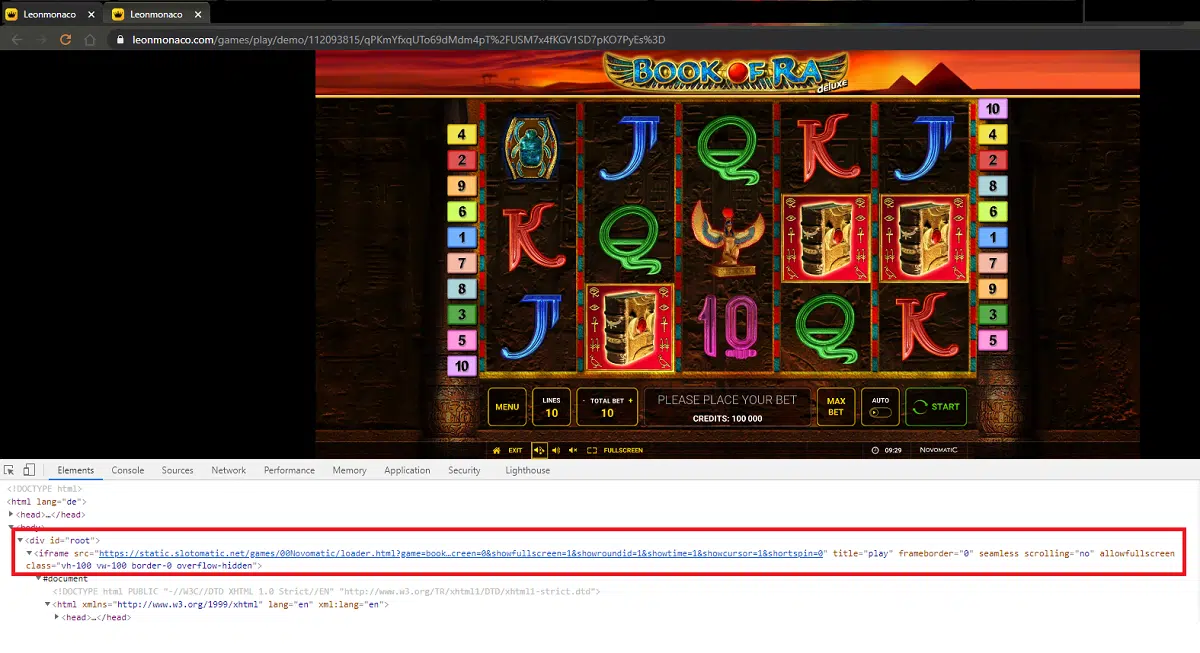Click the home icon beside EXIT

[496, 450]
